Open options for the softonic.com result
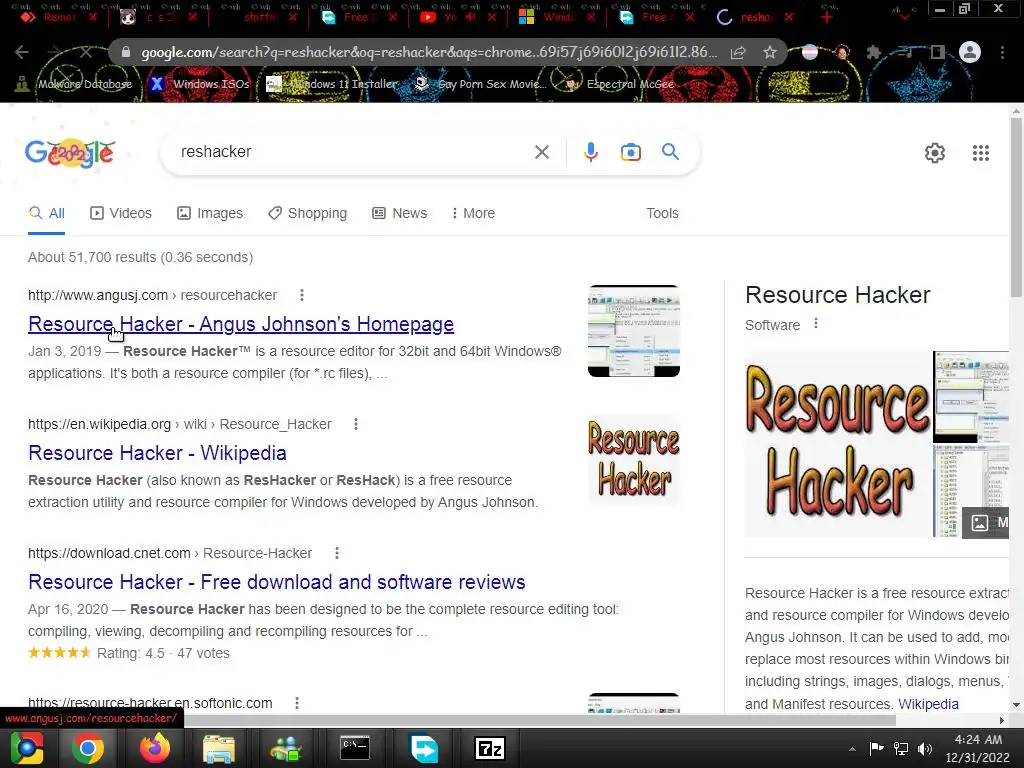The width and height of the screenshot is (1024, 768). pyautogui.click(x=297, y=703)
